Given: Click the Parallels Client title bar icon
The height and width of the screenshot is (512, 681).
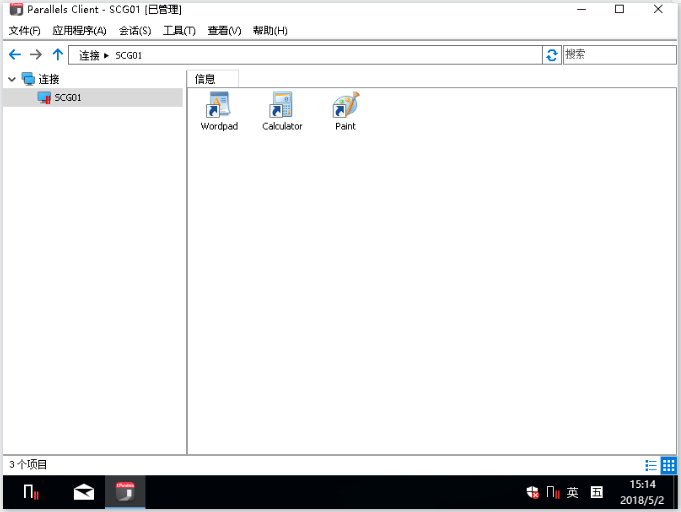Looking at the screenshot, I should (16, 9).
